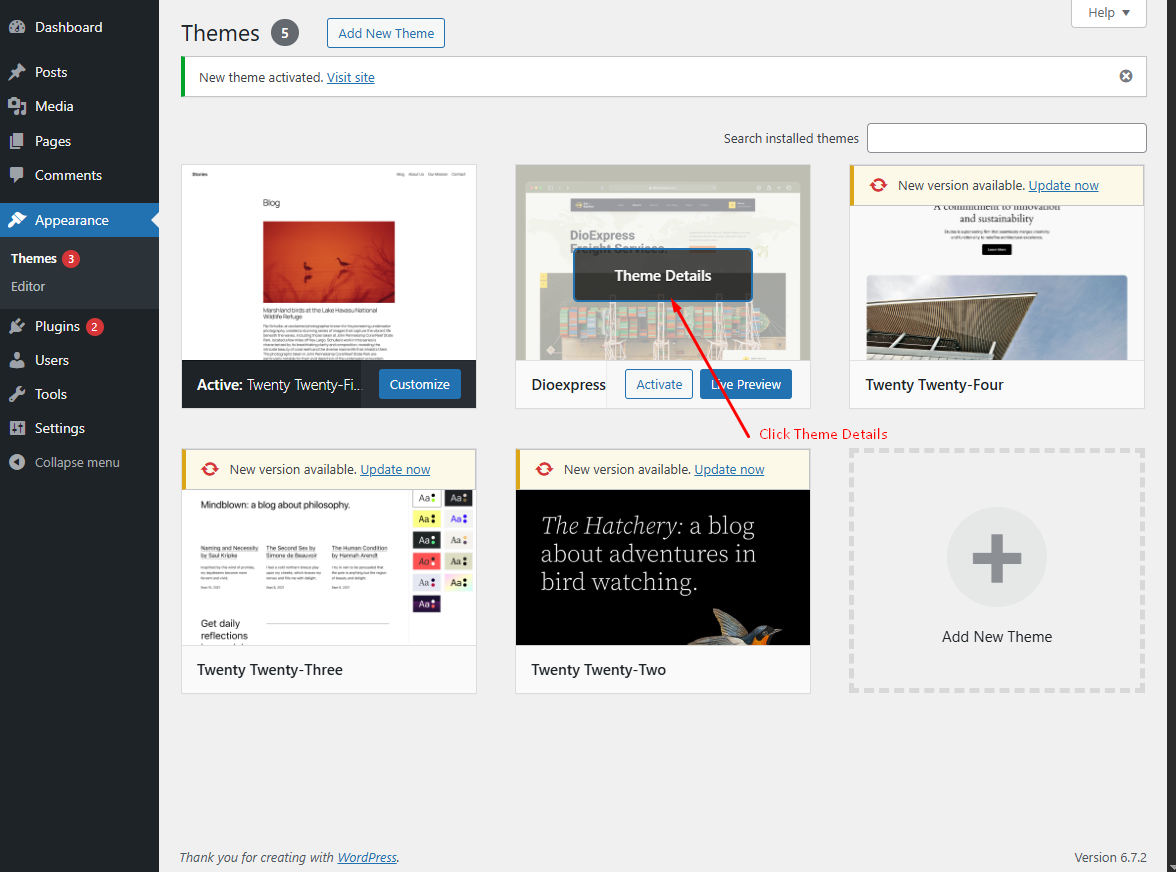Click the Comments speech bubble icon
Viewport: 1176px width, 872px height.
click(17, 175)
